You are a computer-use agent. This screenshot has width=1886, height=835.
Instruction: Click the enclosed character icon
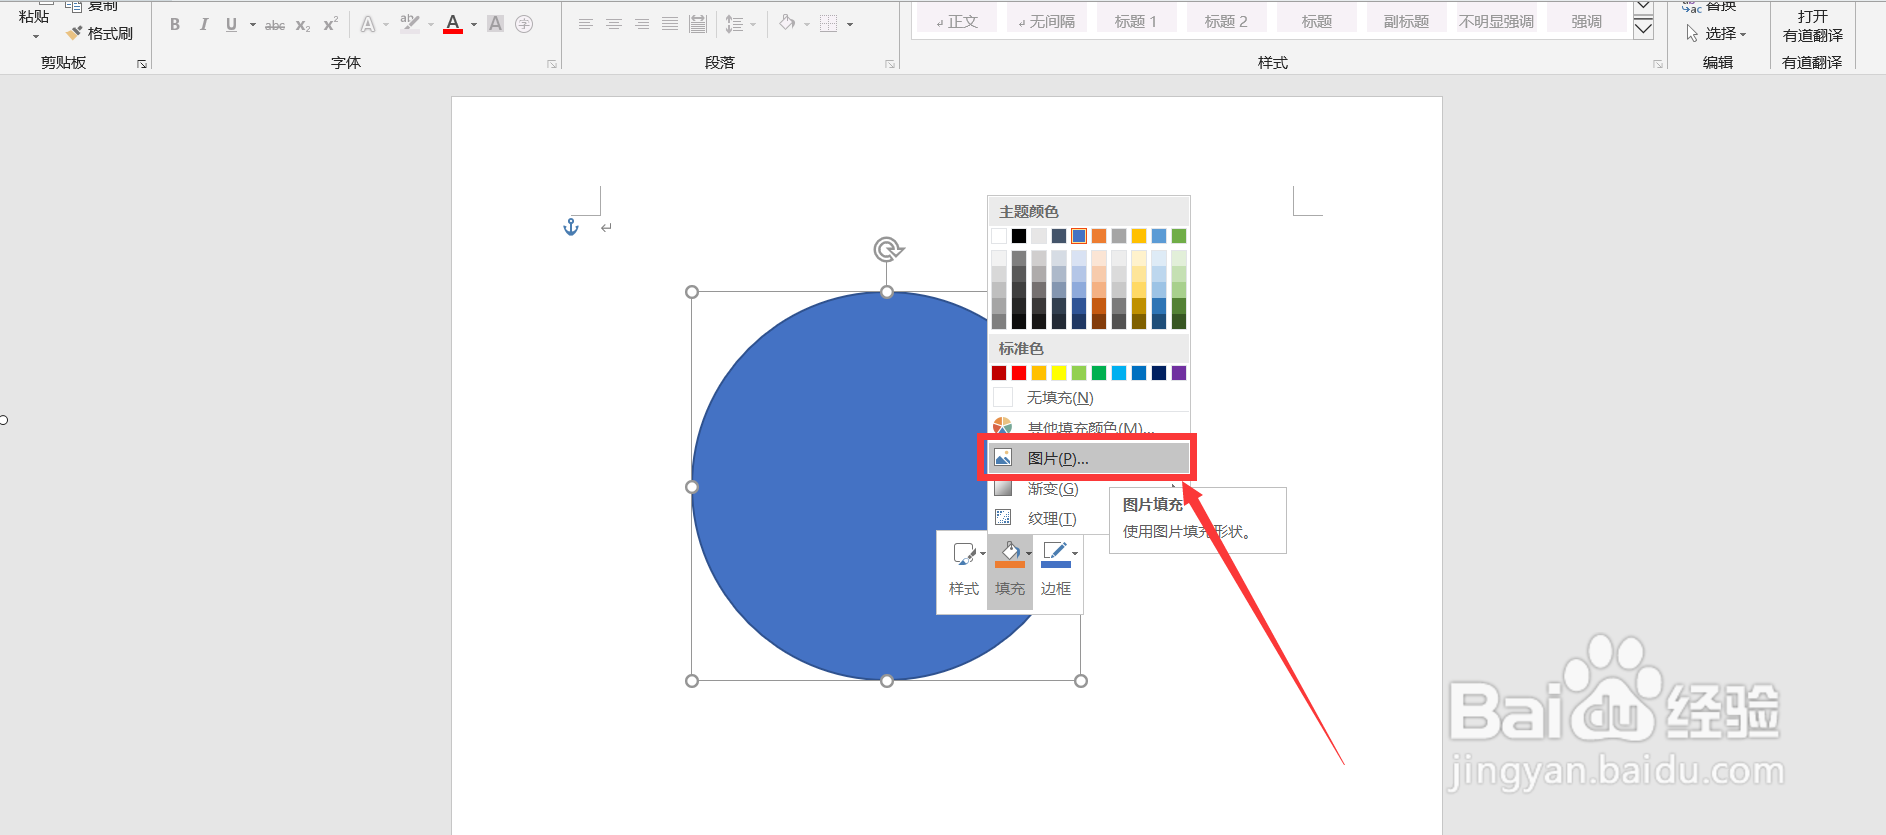[524, 24]
